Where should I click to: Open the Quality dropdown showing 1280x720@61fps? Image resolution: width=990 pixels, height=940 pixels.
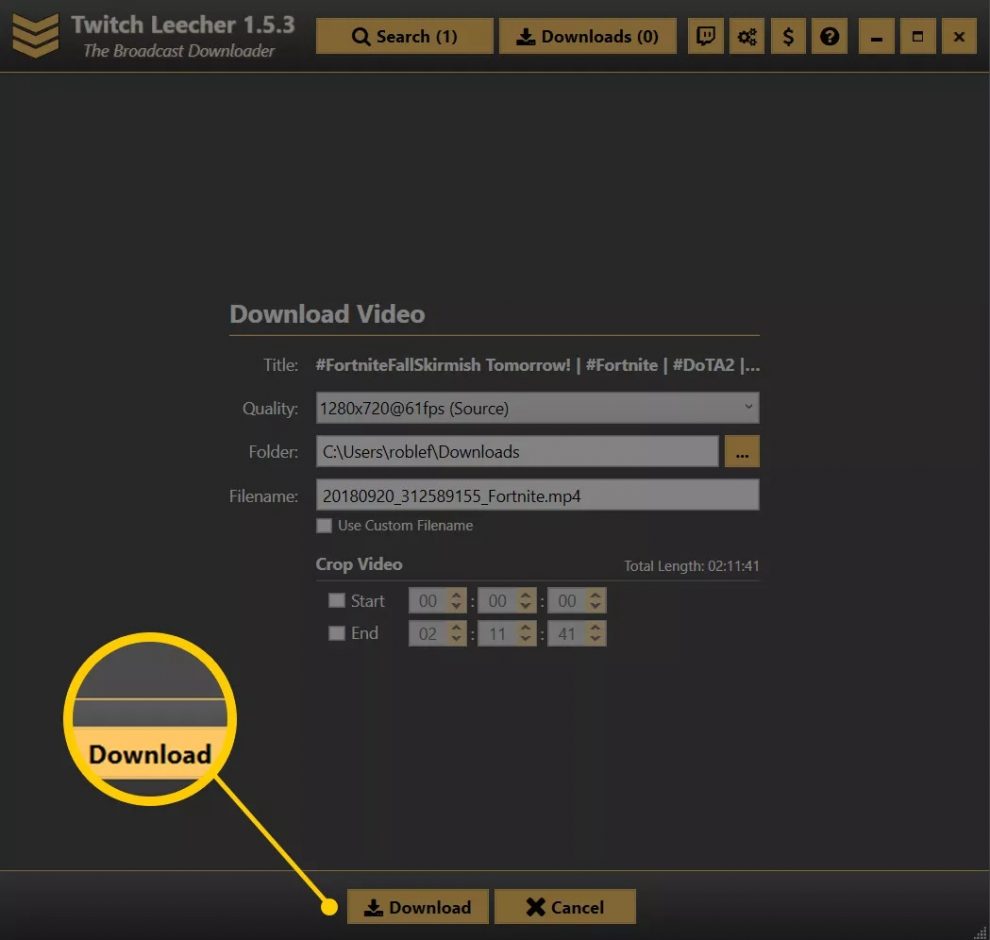pyautogui.click(x=537, y=408)
